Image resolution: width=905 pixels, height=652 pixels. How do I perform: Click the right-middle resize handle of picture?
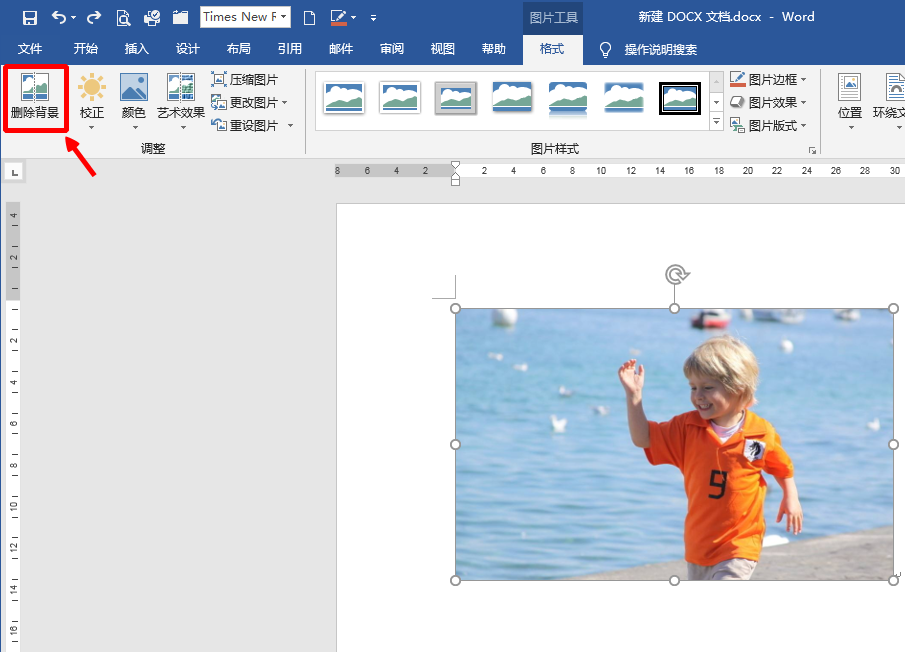point(893,444)
